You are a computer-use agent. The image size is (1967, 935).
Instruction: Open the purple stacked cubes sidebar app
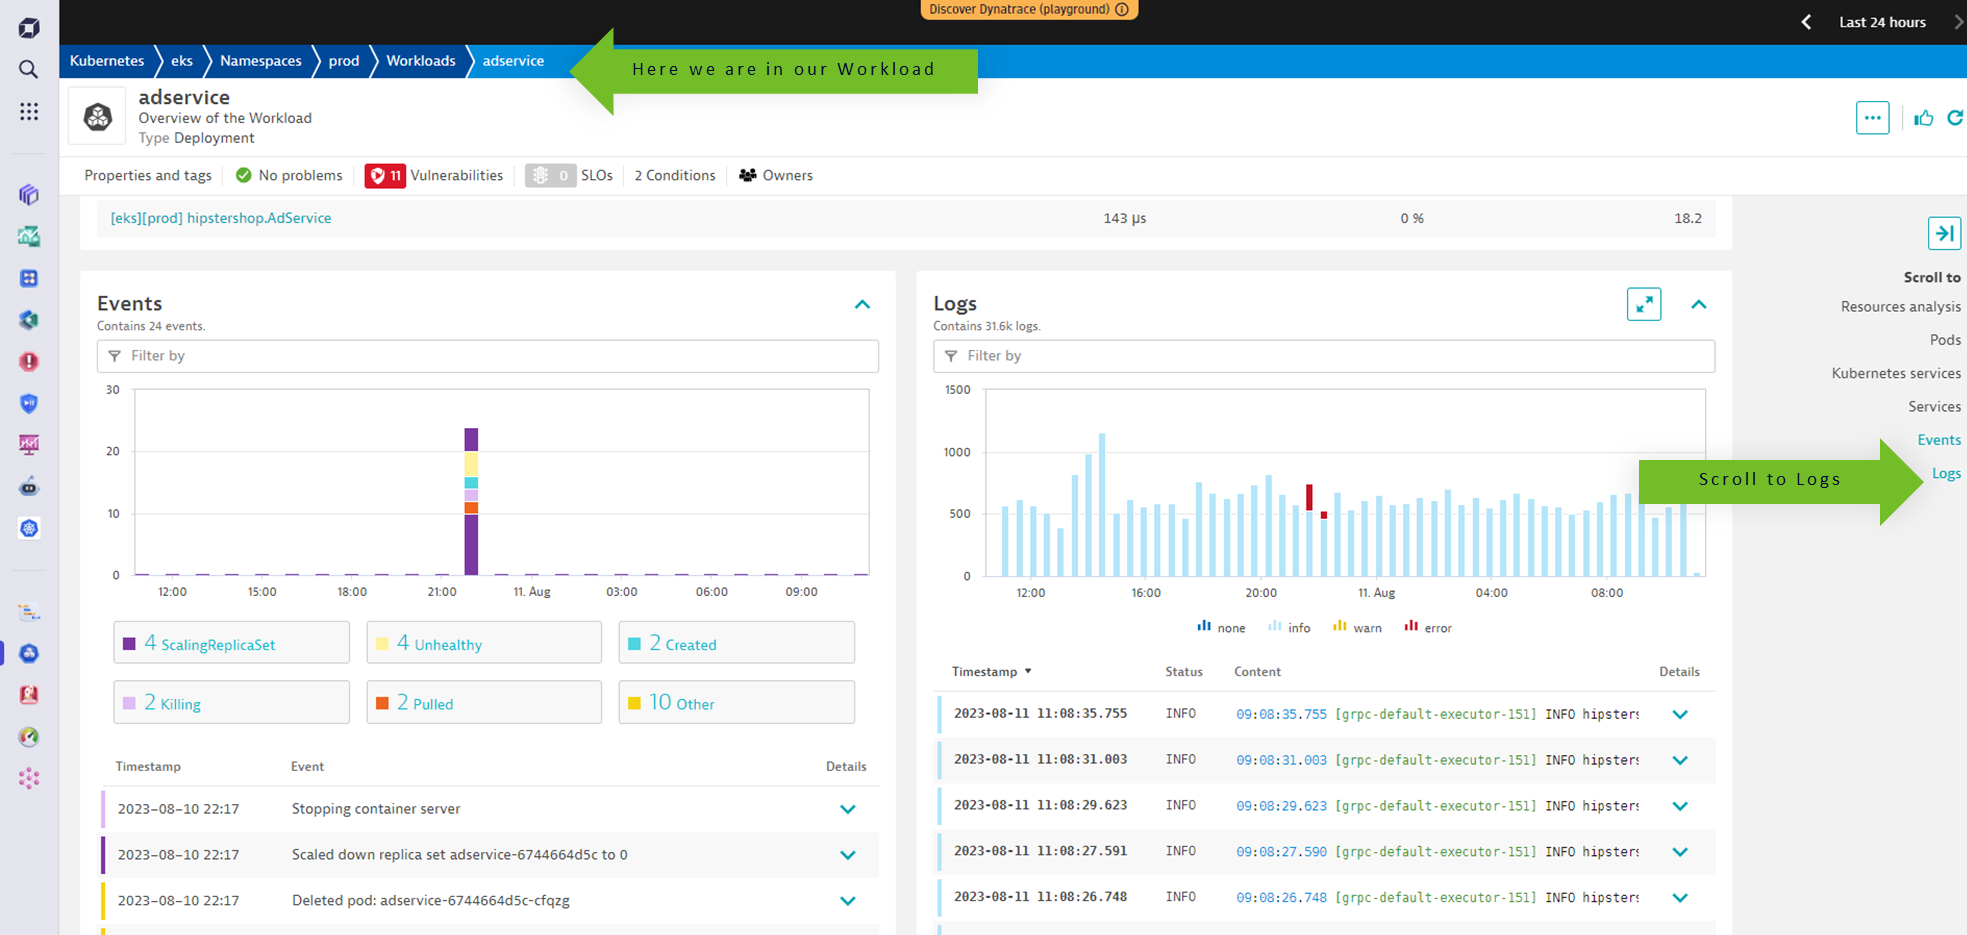[x=29, y=194]
